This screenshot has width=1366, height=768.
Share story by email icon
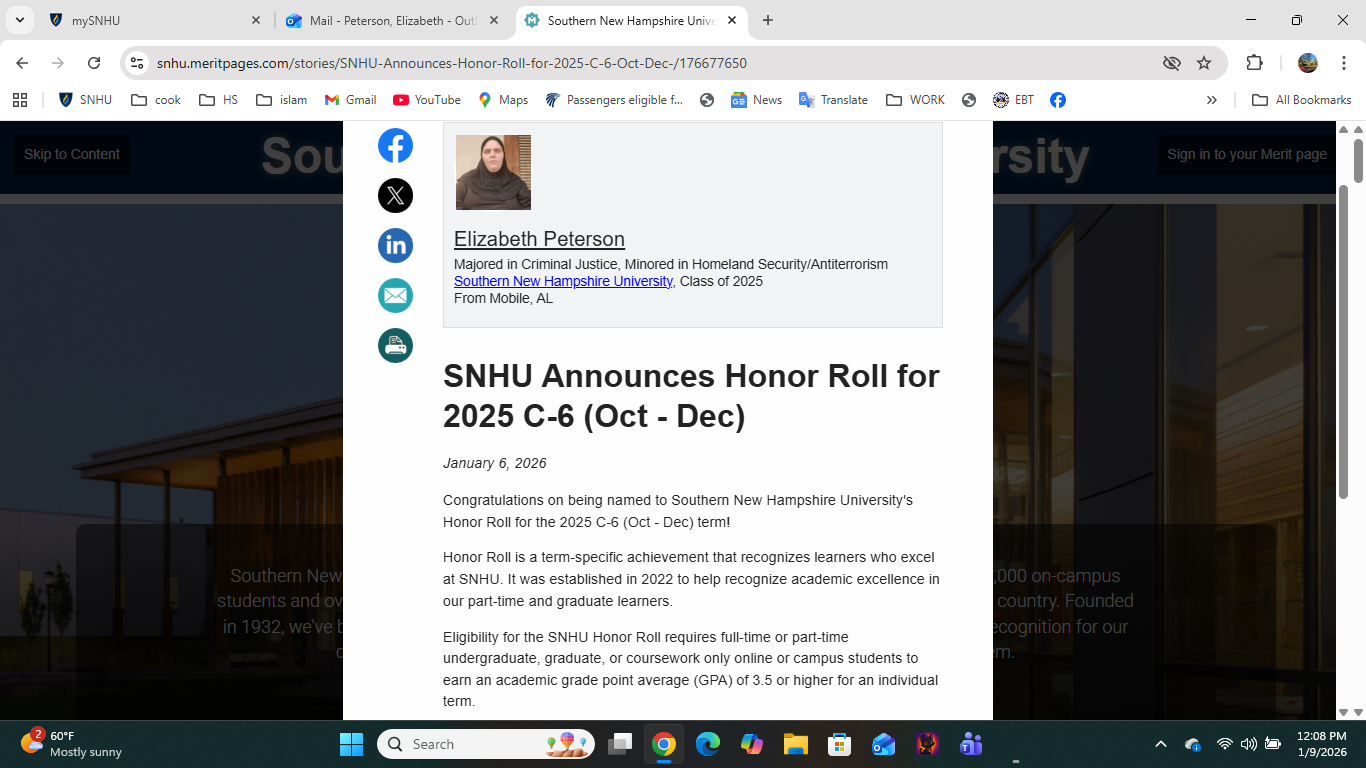395,296
